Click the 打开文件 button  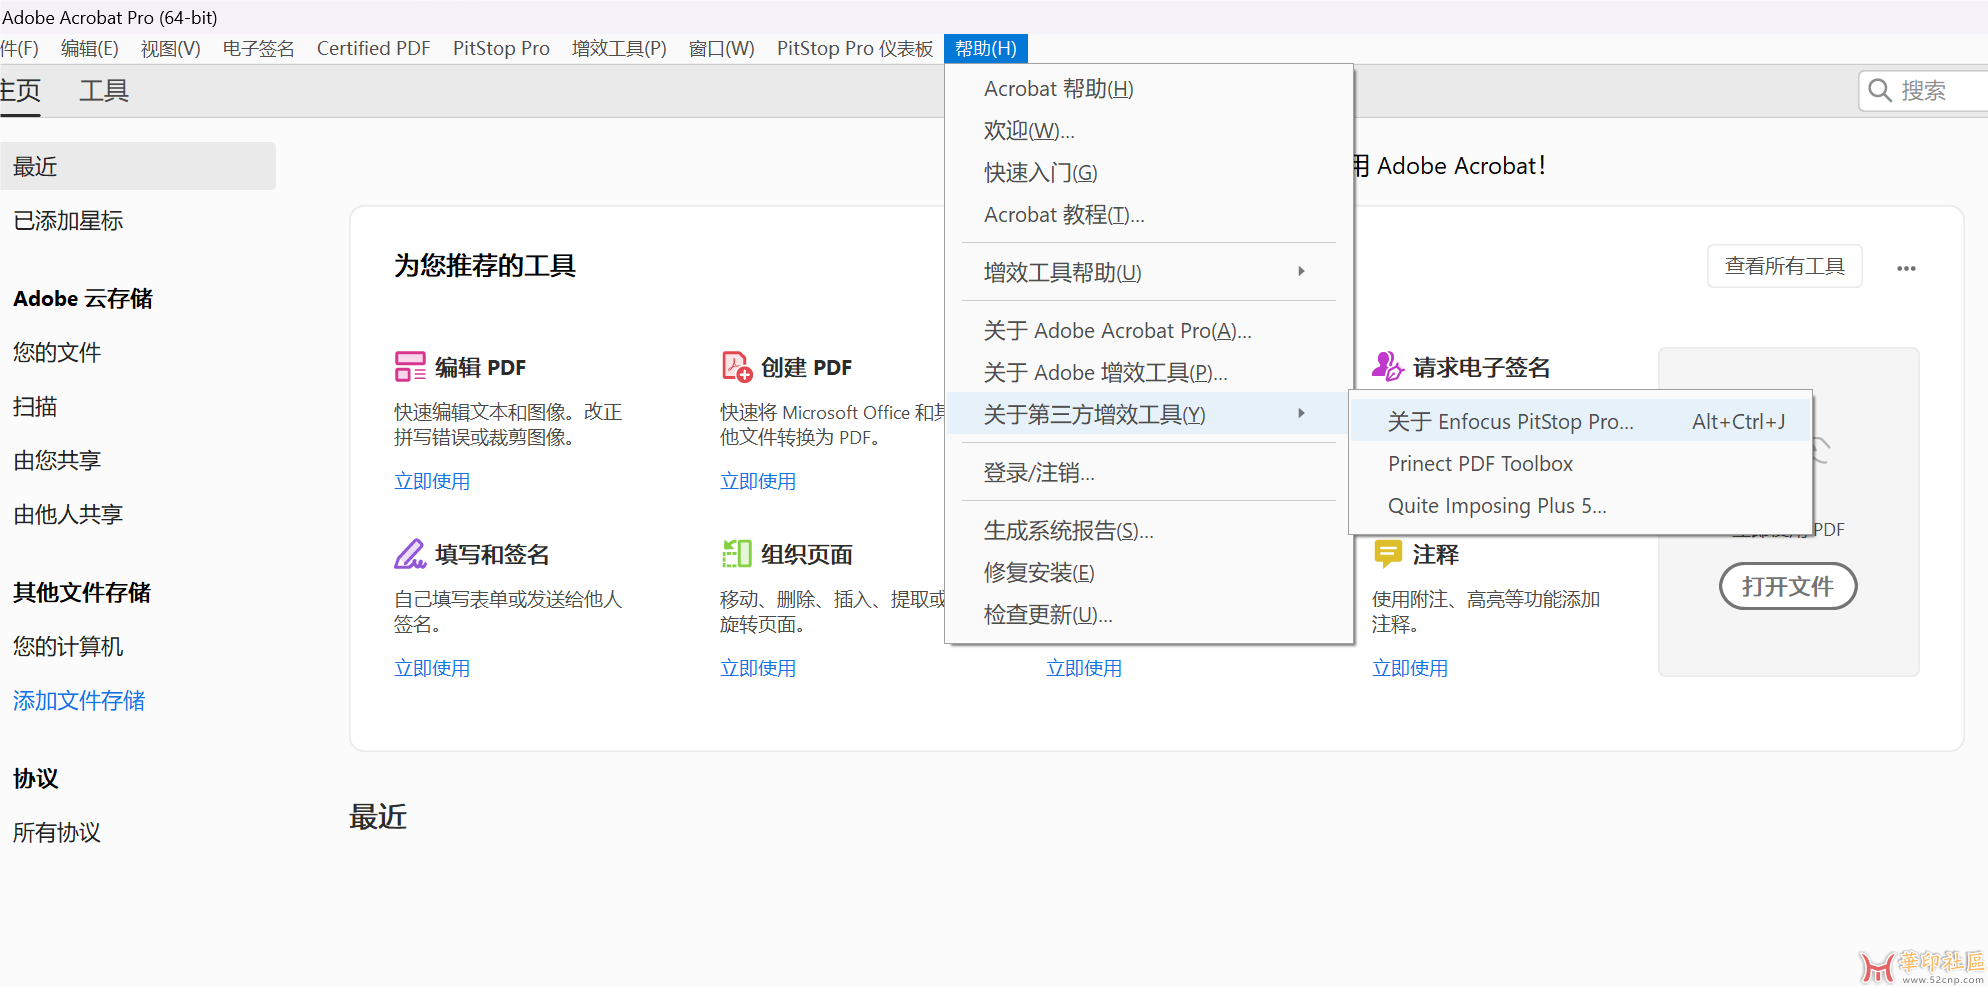click(x=1788, y=586)
